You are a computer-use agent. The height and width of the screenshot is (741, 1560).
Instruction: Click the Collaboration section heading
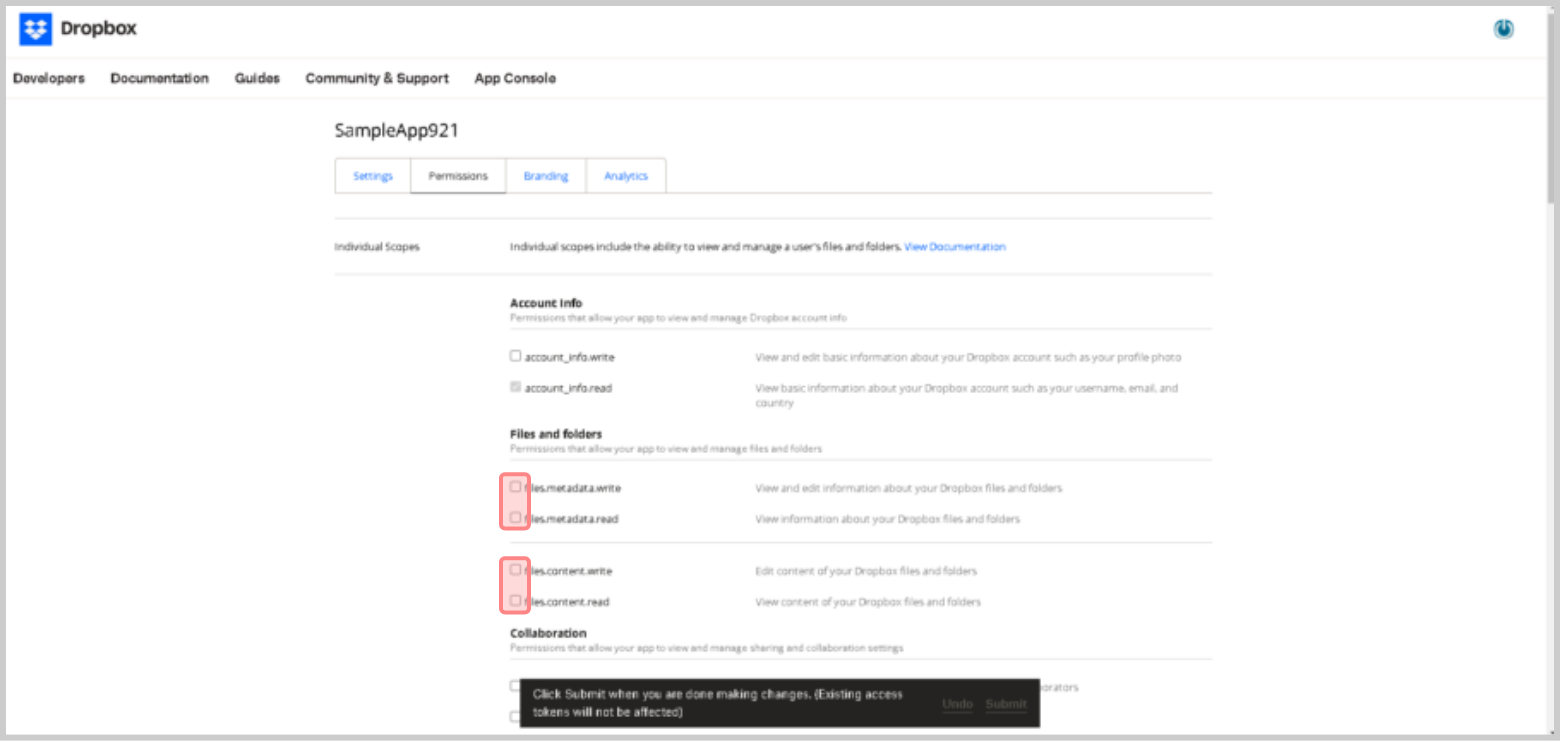point(548,633)
